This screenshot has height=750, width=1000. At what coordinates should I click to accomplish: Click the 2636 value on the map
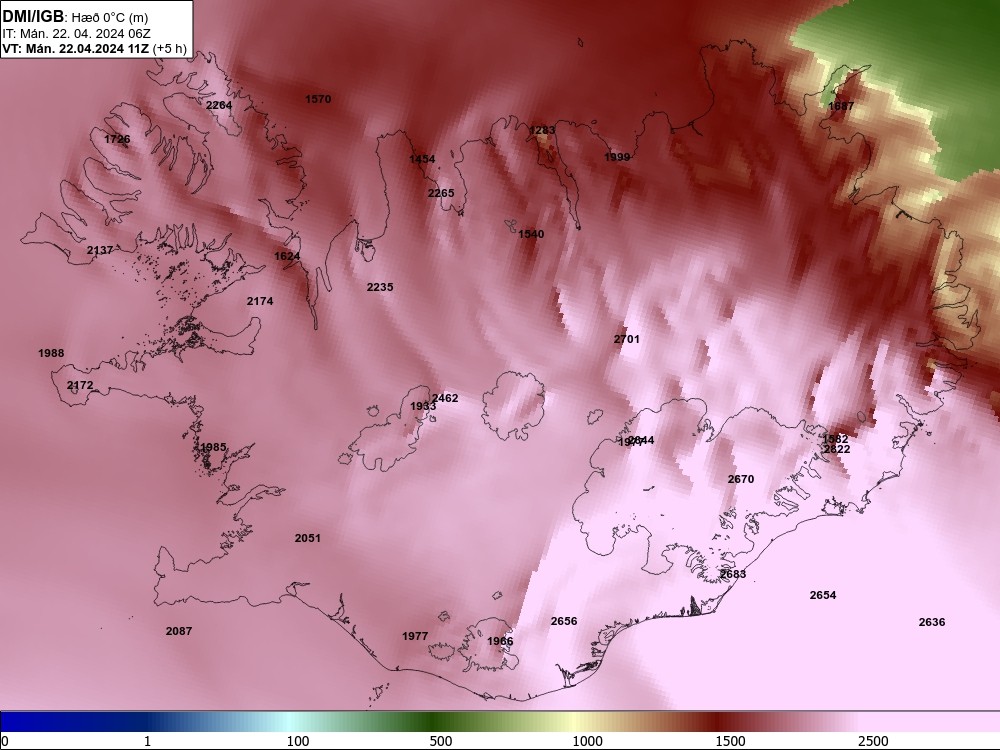pyautogui.click(x=932, y=622)
